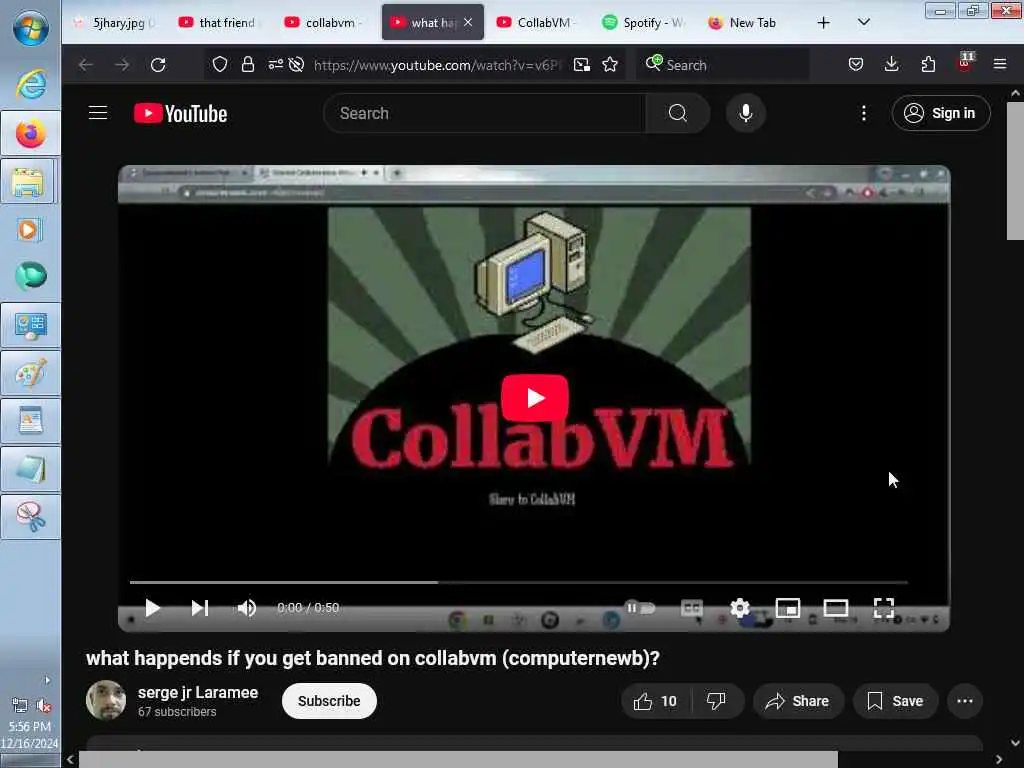Open the Notepad taskbar icon

tap(31, 469)
